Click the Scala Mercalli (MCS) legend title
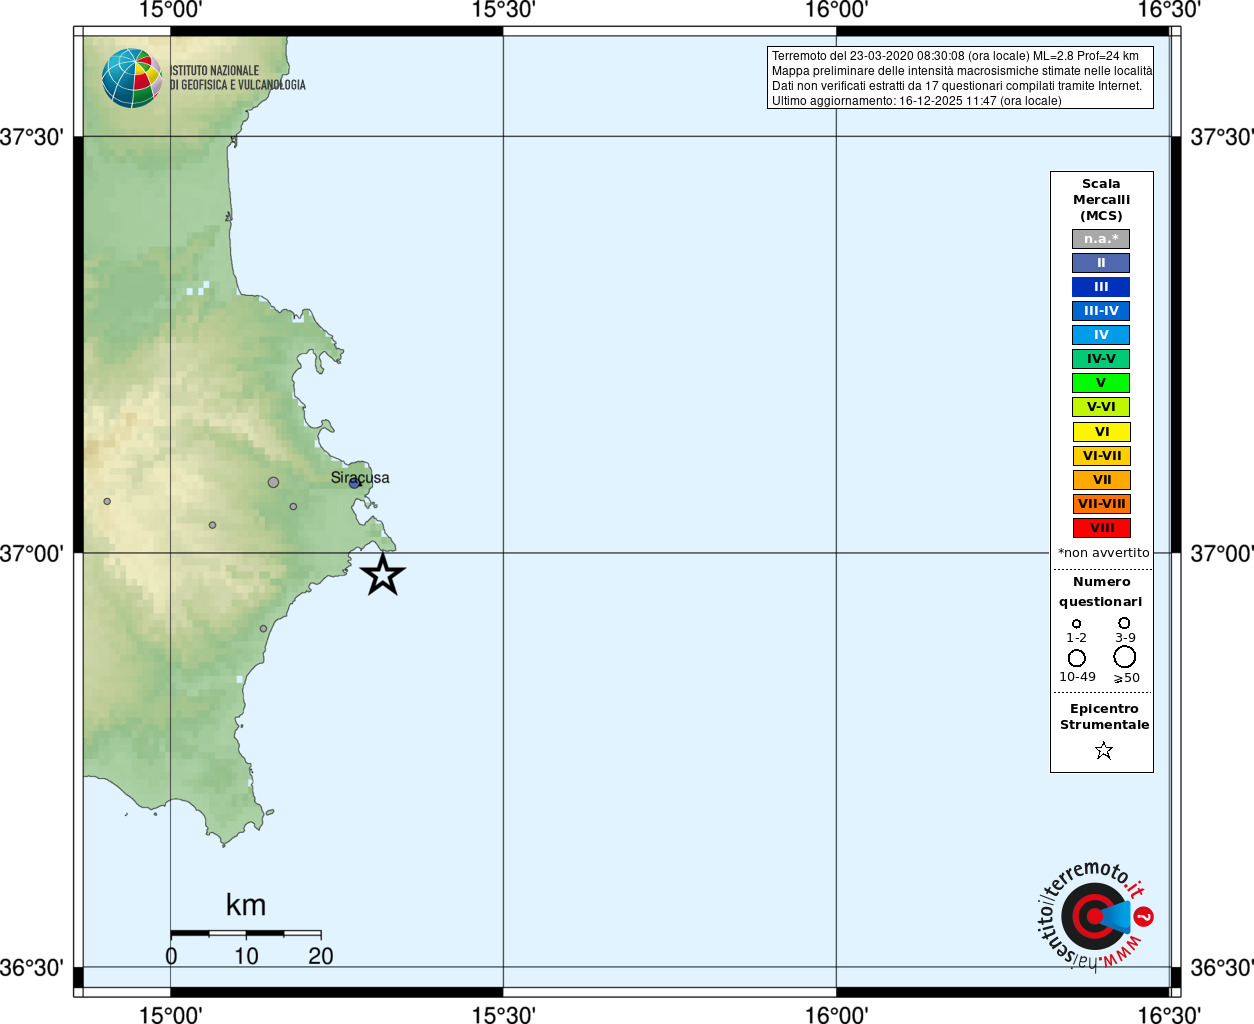The height and width of the screenshot is (1024, 1254). coord(1101,200)
